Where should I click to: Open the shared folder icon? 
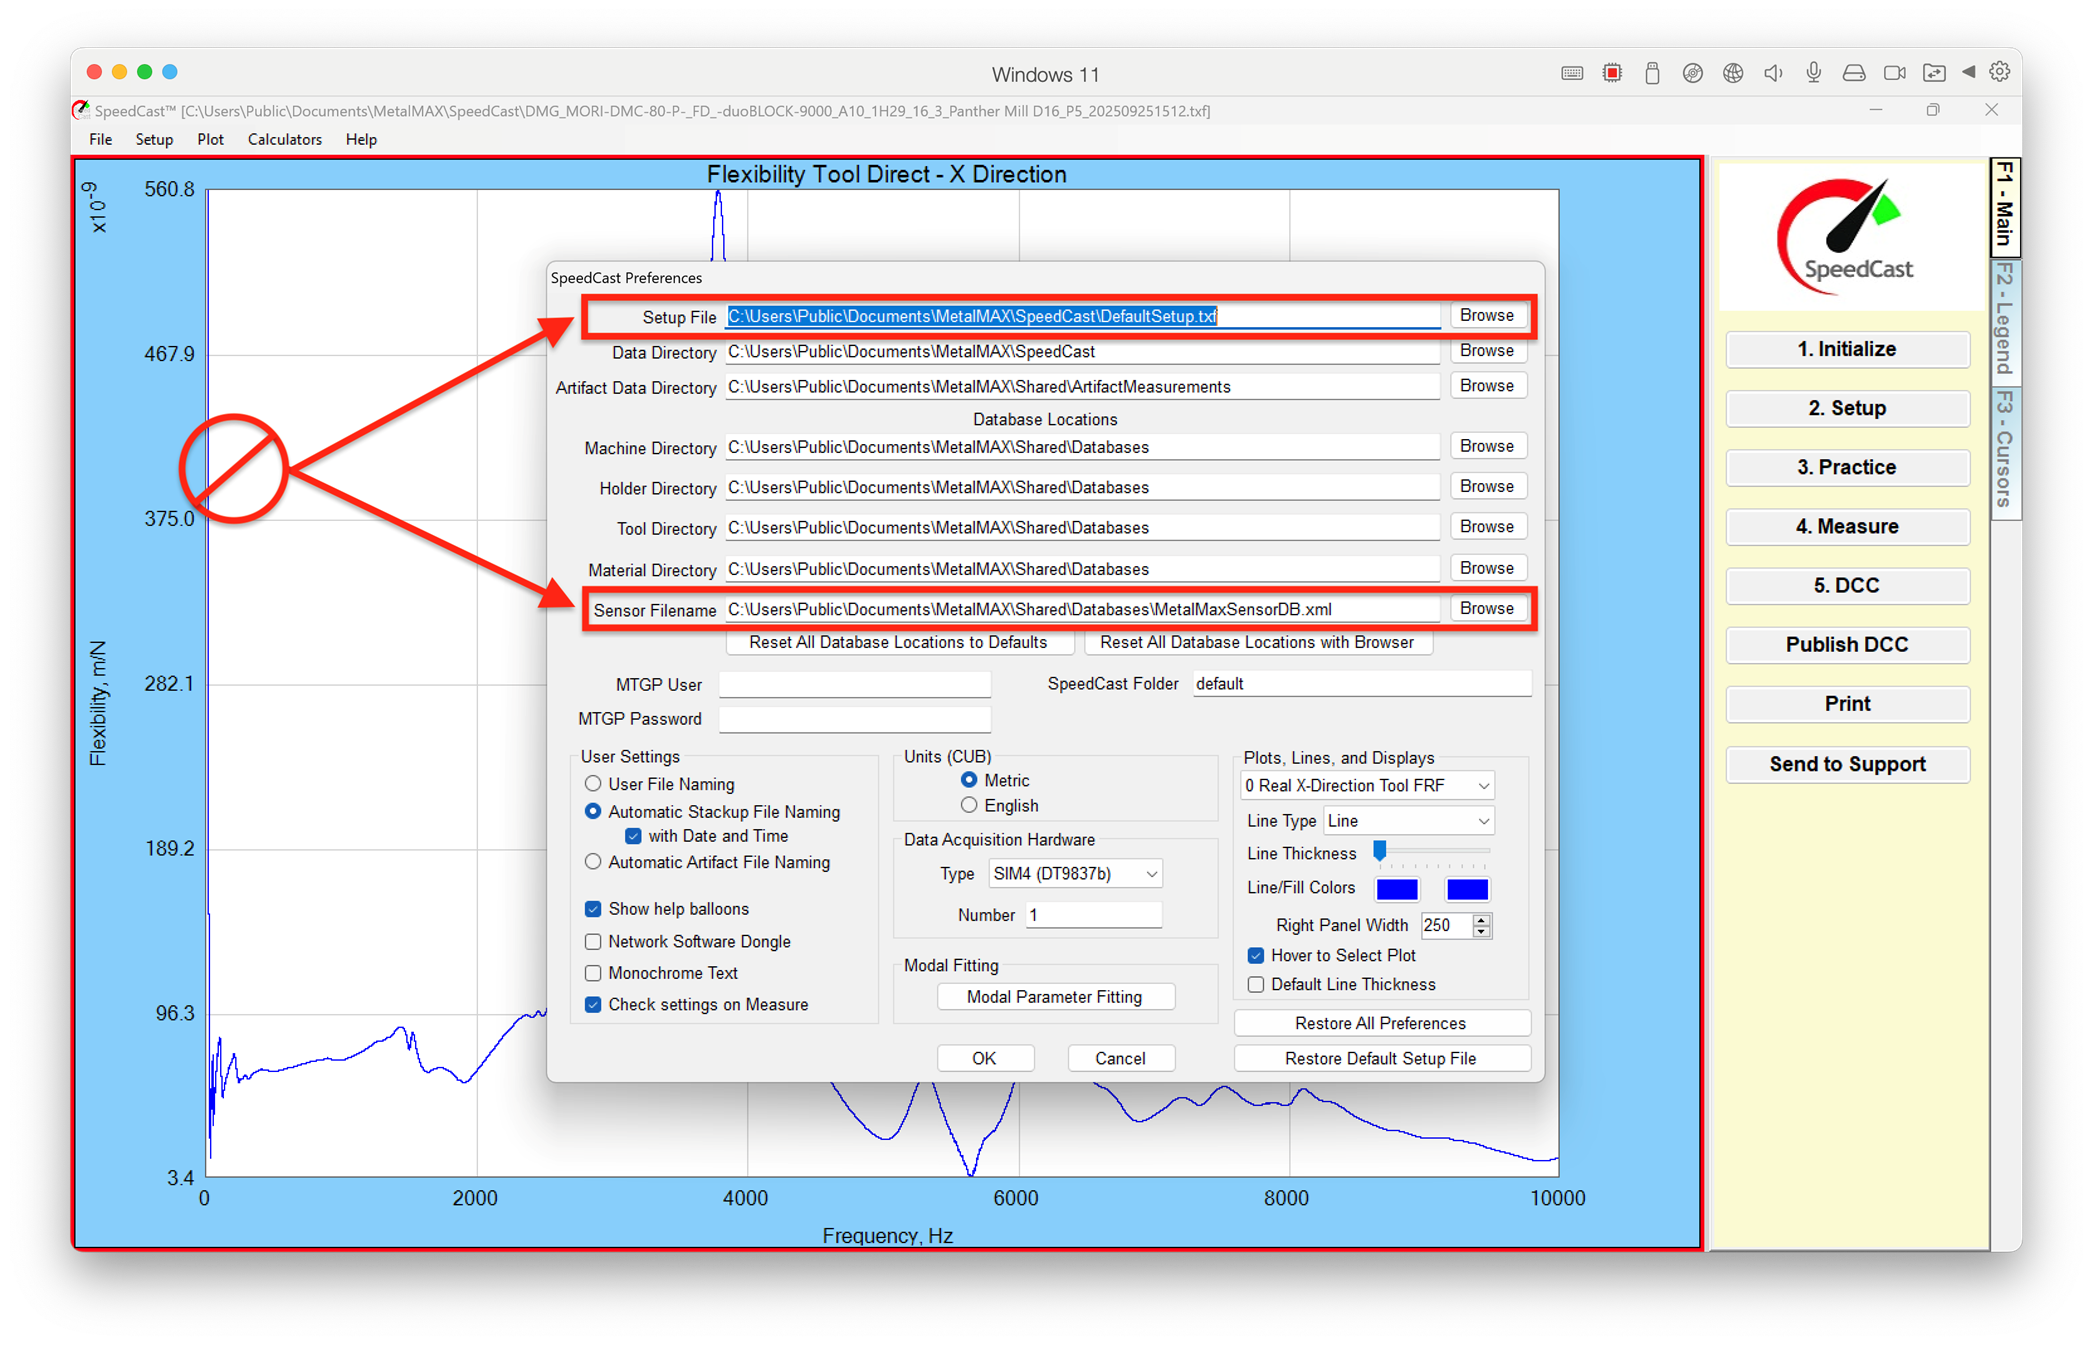(1934, 73)
